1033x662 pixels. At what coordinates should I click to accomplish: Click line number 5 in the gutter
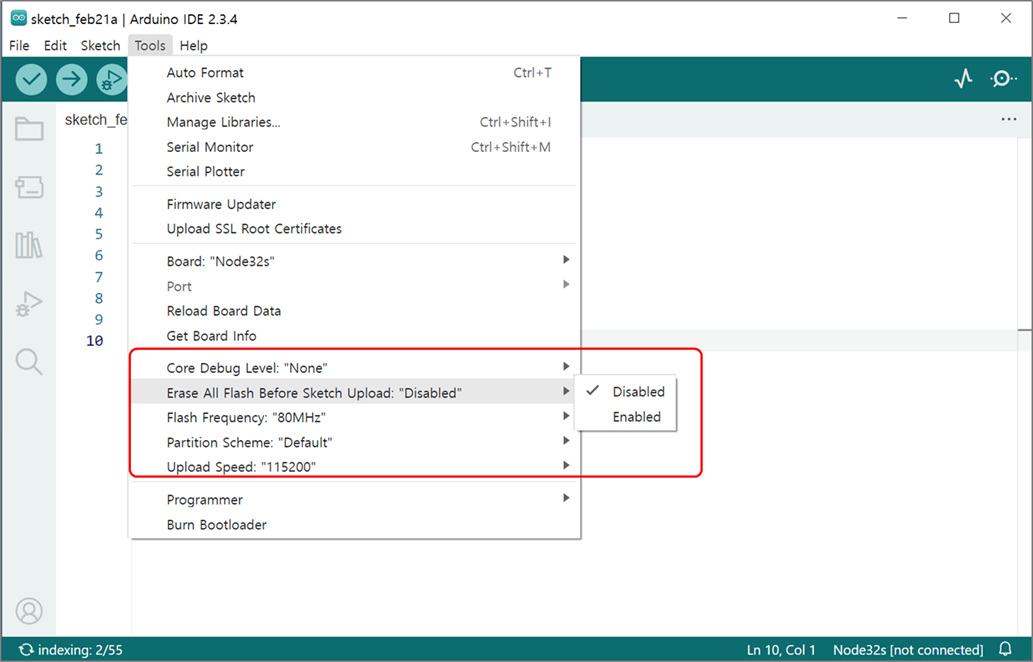[x=99, y=234]
